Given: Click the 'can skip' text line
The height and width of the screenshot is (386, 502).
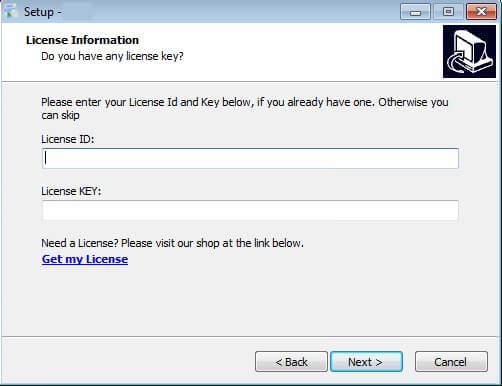Looking at the screenshot, I should [x=60, y=115].
